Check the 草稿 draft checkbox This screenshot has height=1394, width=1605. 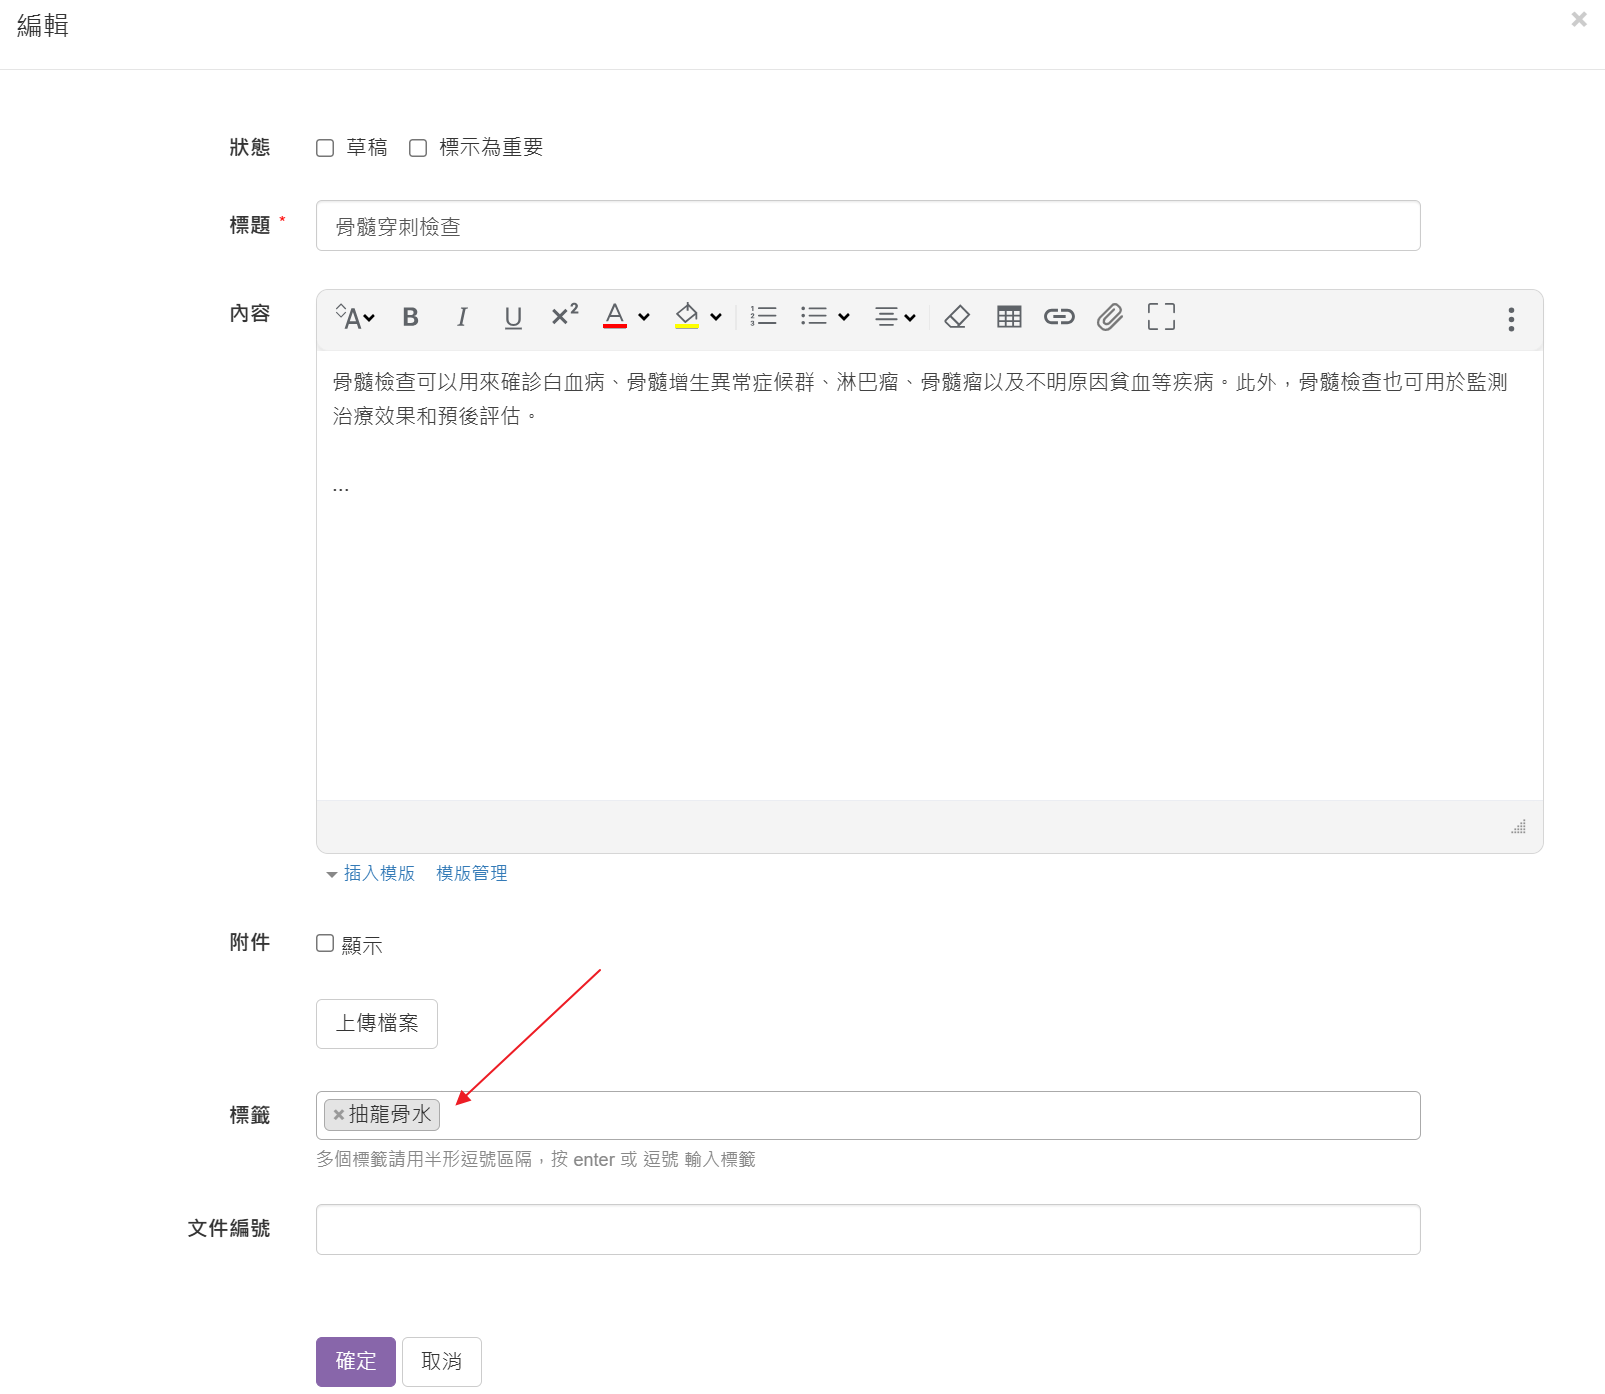pos(325,148)
